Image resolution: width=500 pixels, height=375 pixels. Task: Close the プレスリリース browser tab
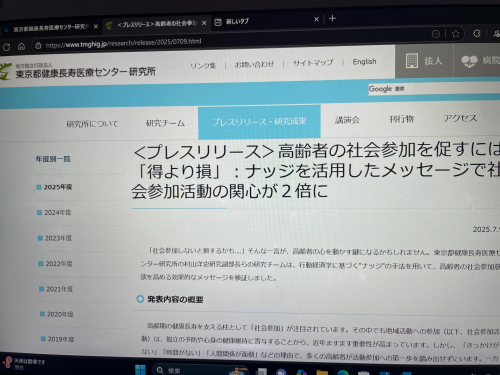tap(204, 23)
